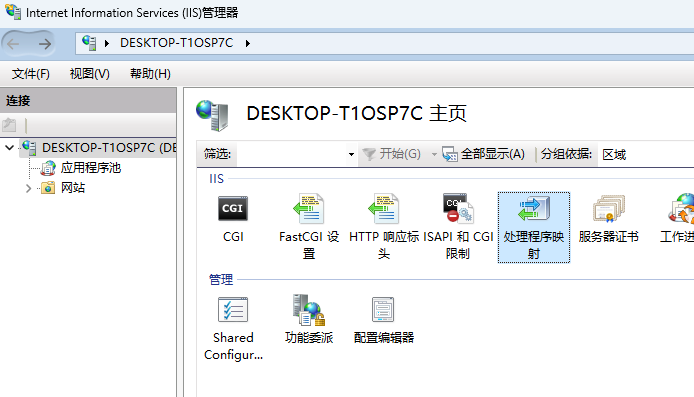Select 处理程序映射 feature icon
The image size is (694, 397).
point(534,227)
